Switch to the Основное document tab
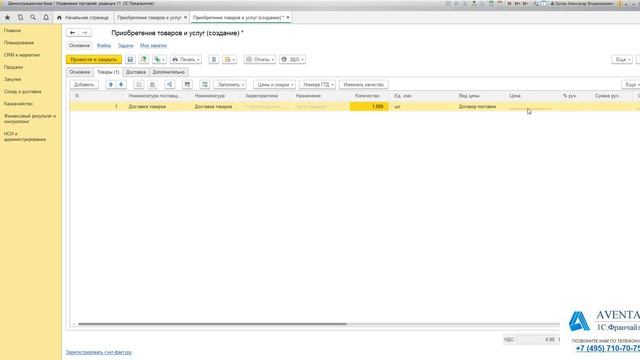This screenshot has width=640, height=360. pyautogui.click(x=80, y=72)
